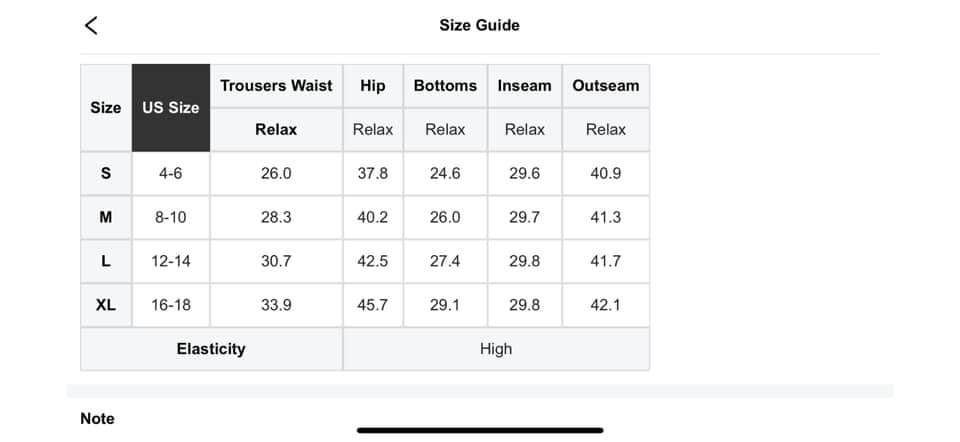Click the Note section heading
The width and height of the screenshot is (960, 442).
97,419
